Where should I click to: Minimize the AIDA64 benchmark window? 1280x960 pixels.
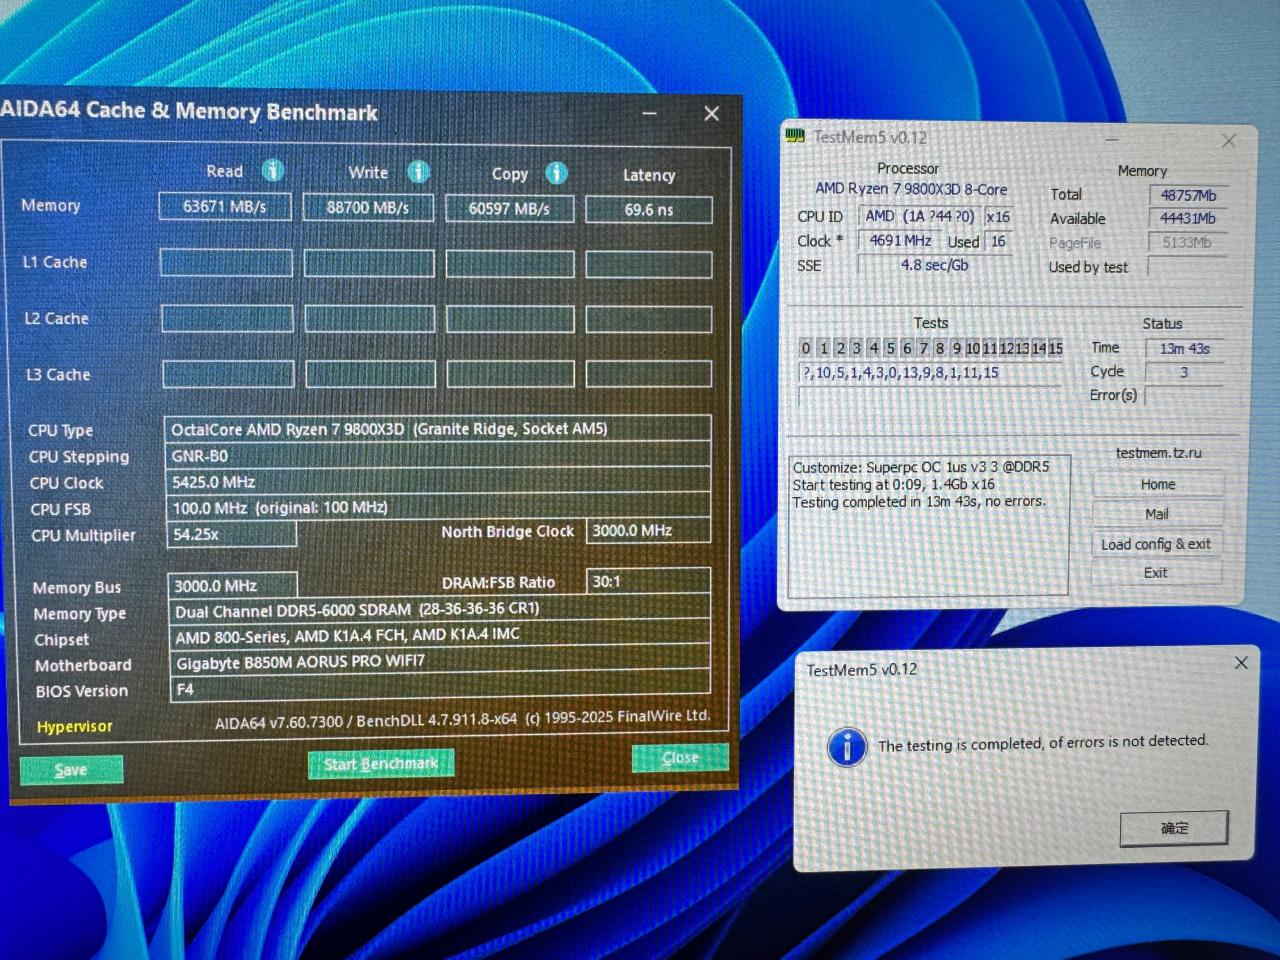click(650, 114)
